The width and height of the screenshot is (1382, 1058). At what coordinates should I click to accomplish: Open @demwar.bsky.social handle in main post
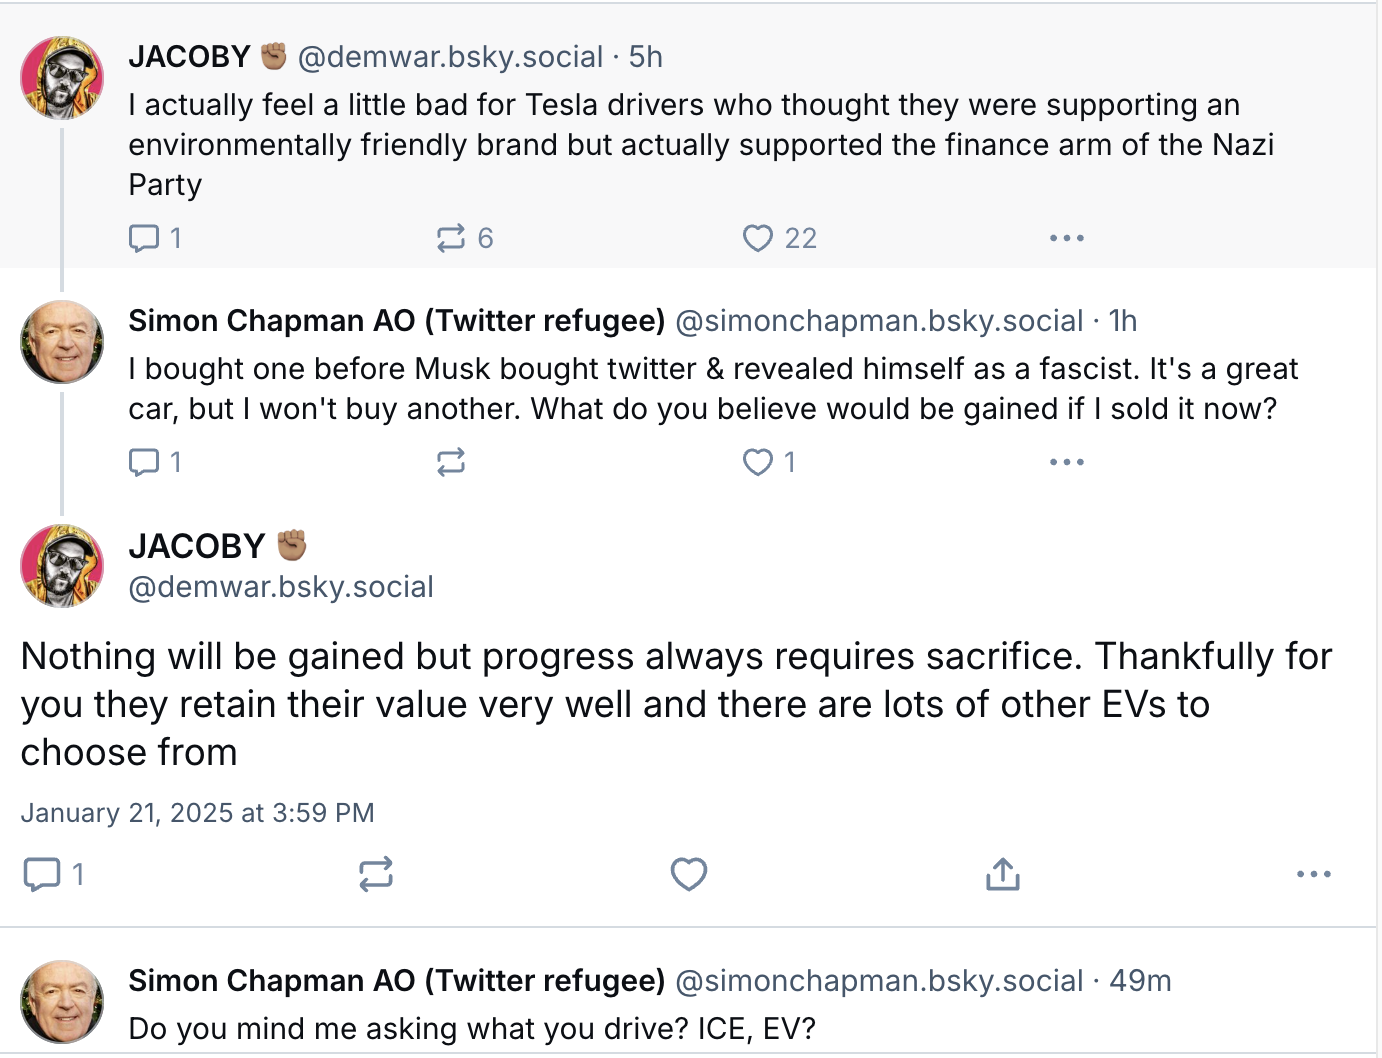(x=281, y=587)
